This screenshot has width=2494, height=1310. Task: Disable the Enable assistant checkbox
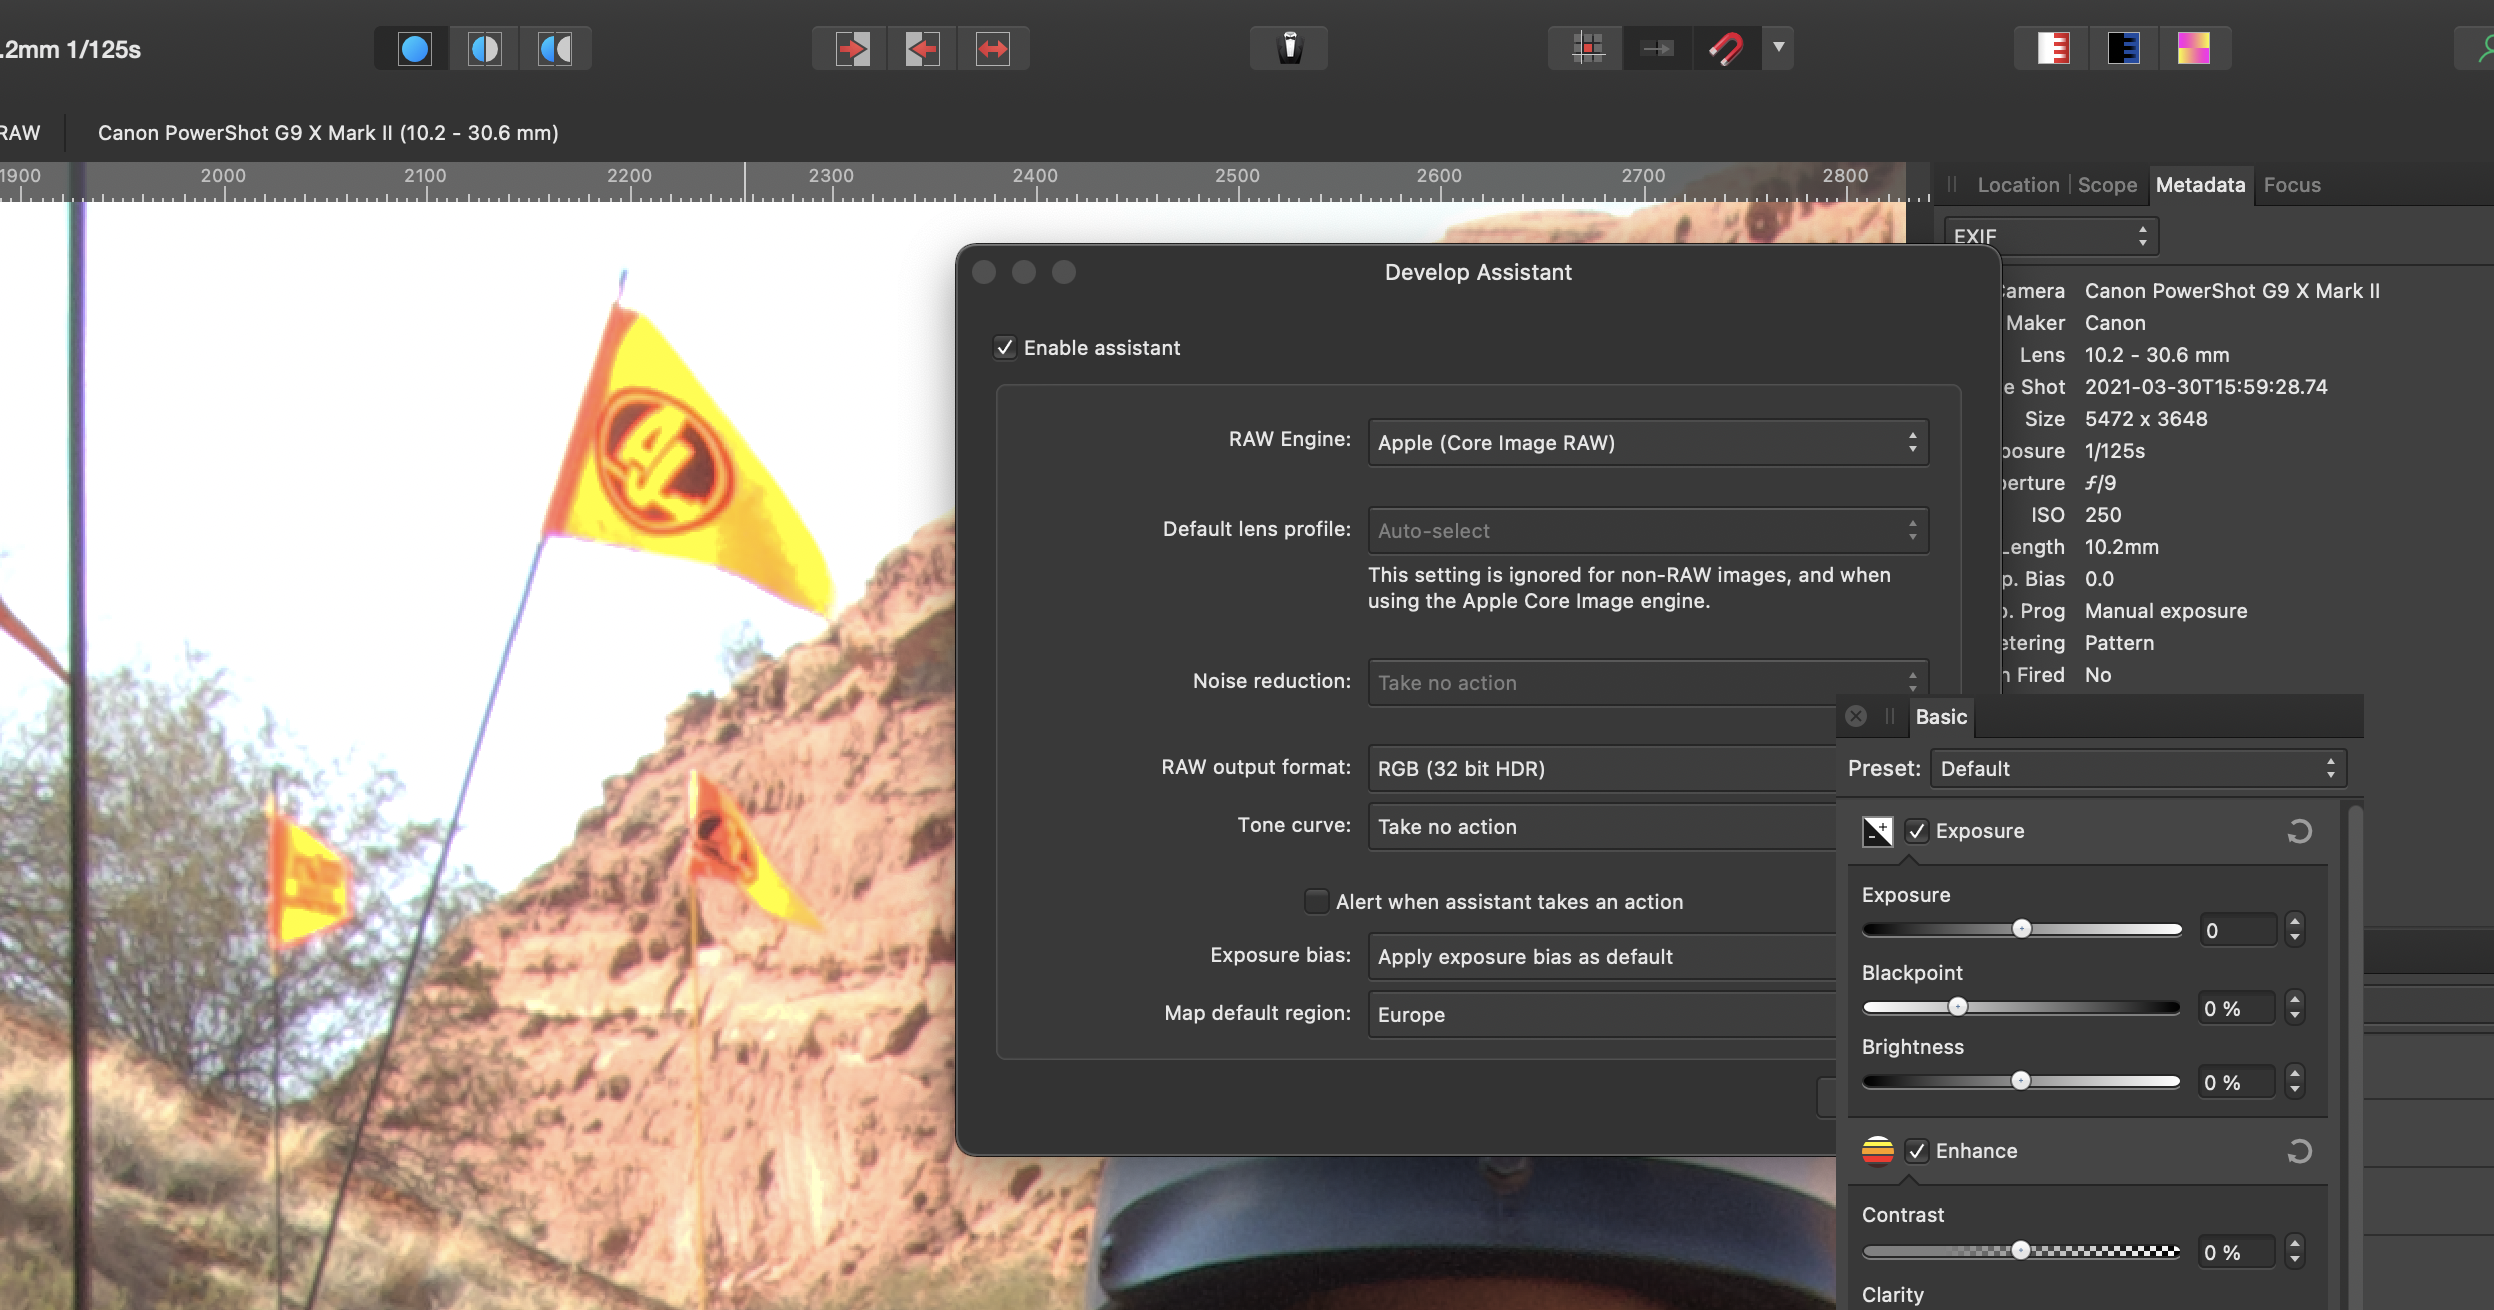click(1004, 347)
